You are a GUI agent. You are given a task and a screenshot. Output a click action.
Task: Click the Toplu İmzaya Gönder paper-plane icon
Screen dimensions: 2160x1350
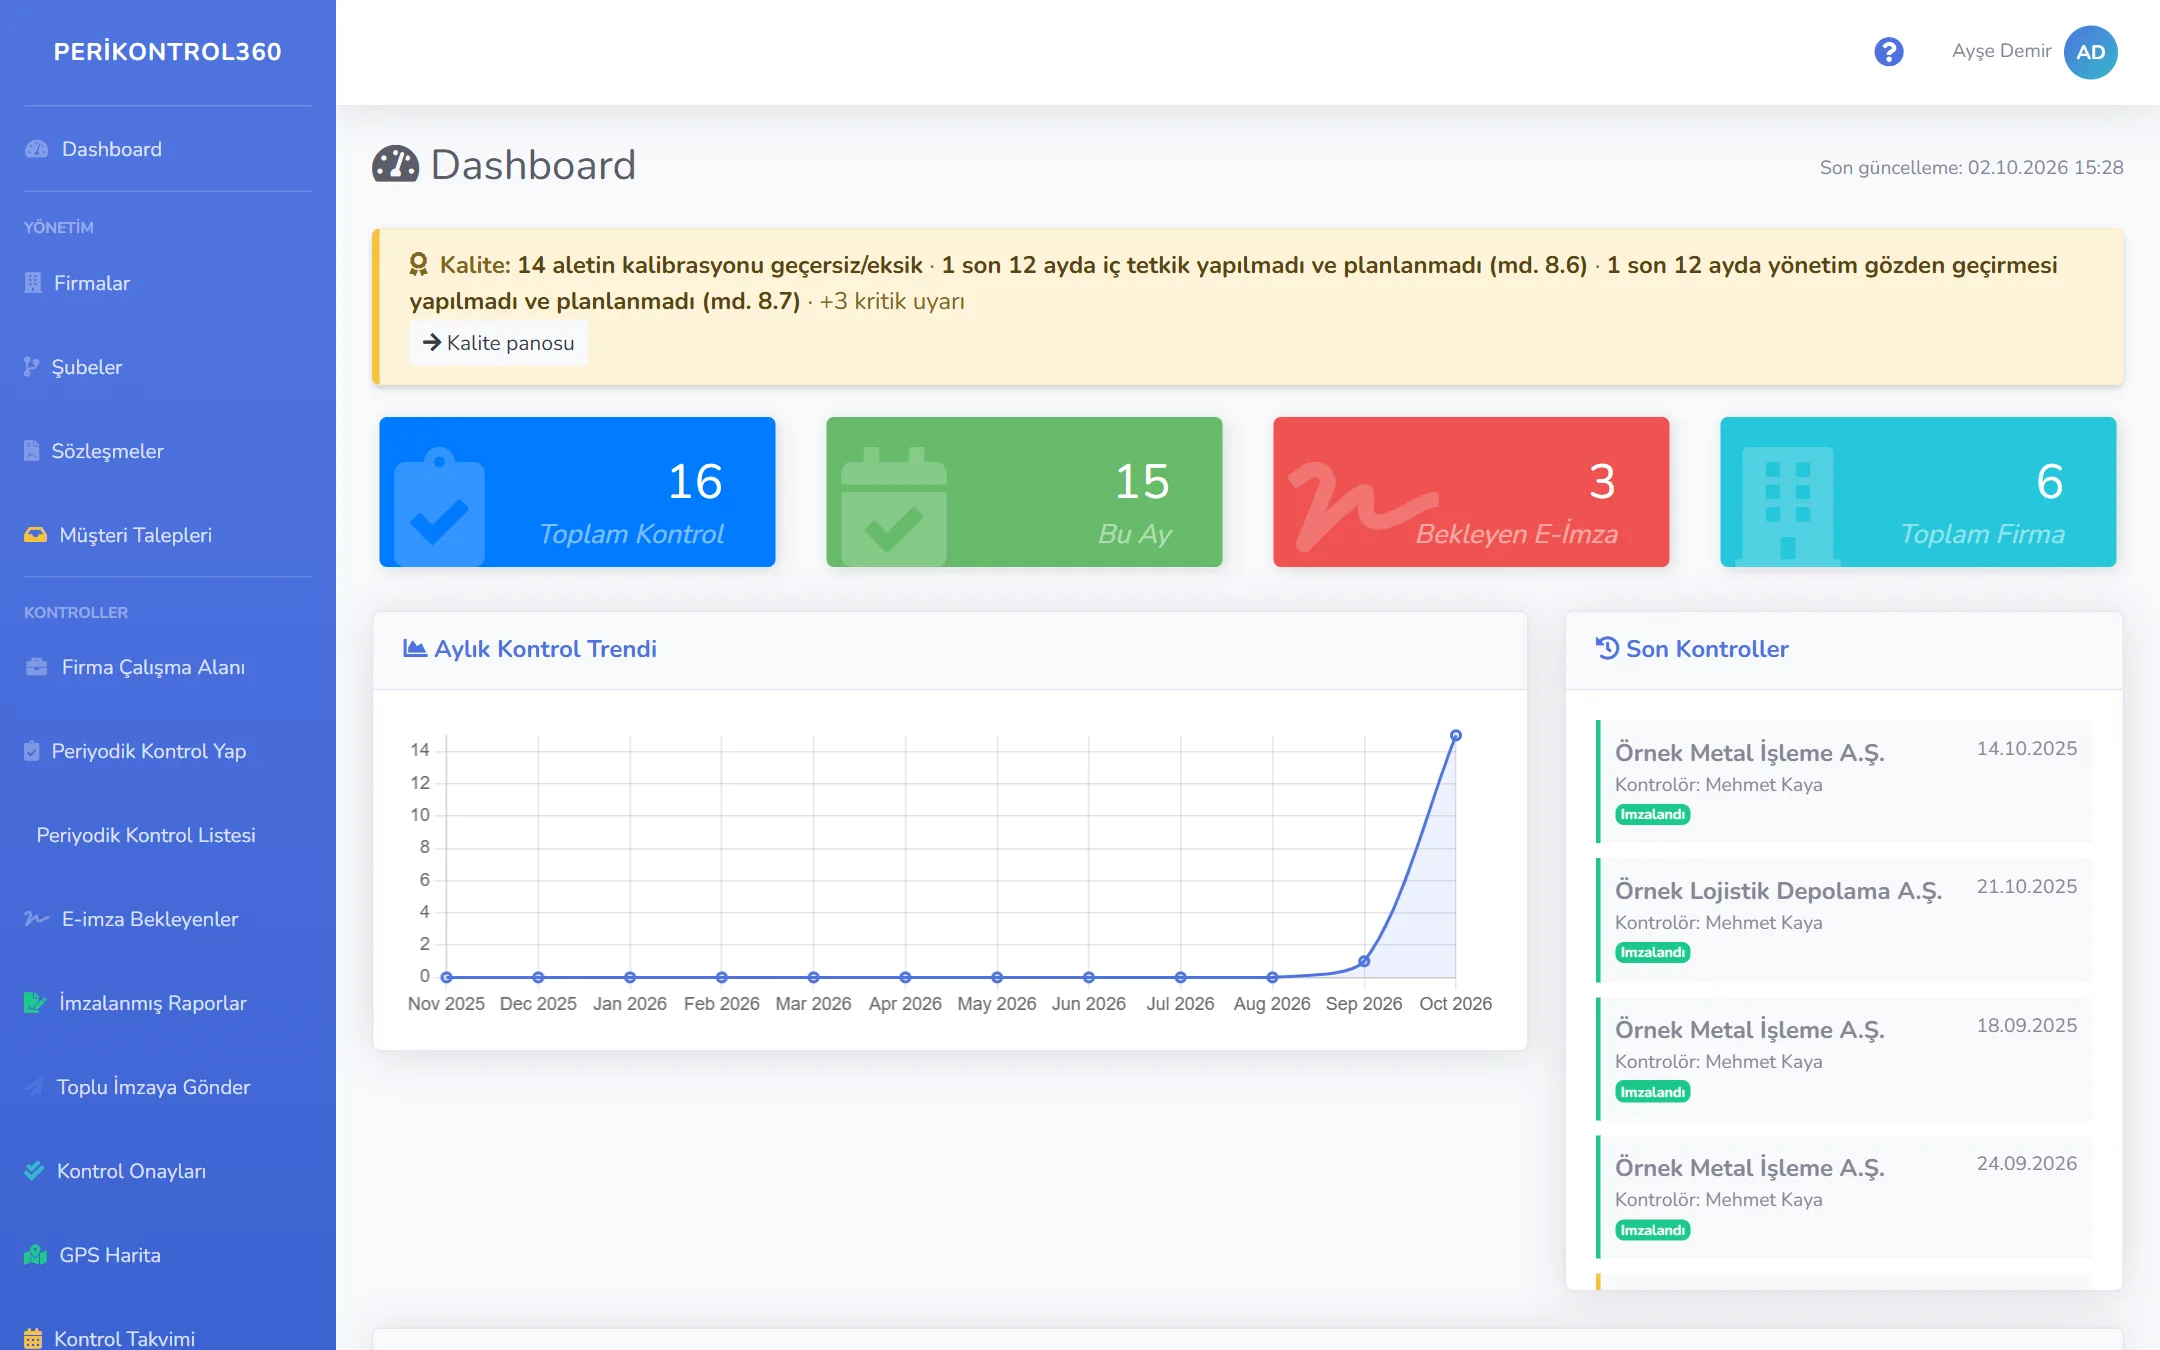coord(35,1087)
